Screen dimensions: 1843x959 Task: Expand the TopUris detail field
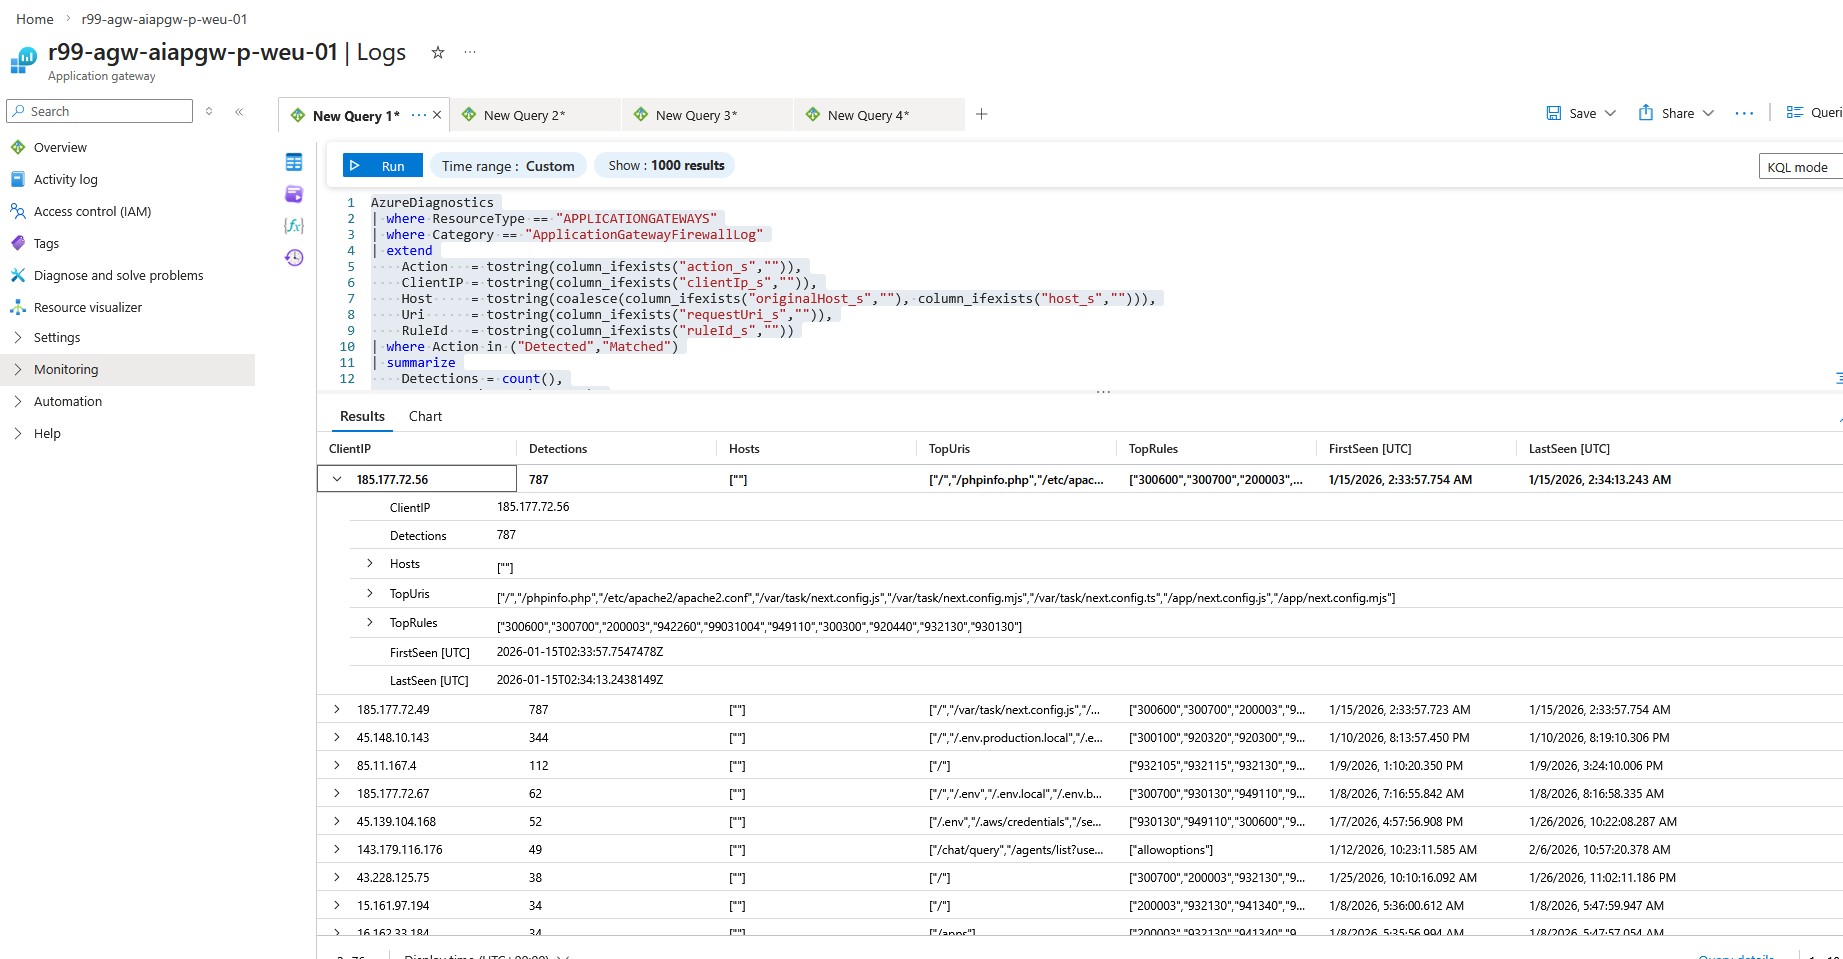370,593
